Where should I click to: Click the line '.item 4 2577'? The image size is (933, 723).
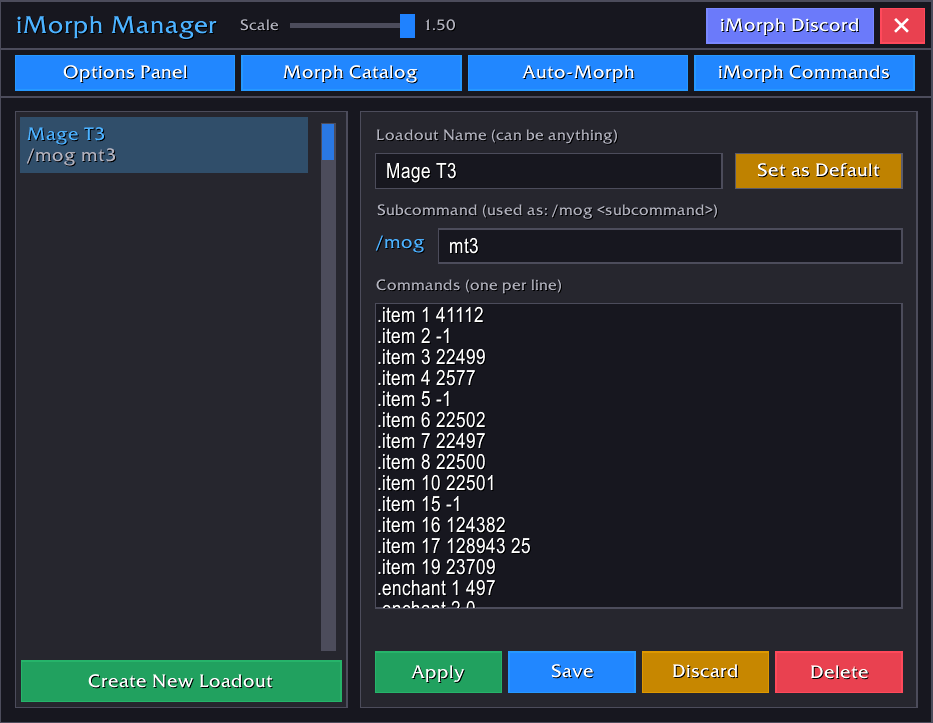[426, 378]
